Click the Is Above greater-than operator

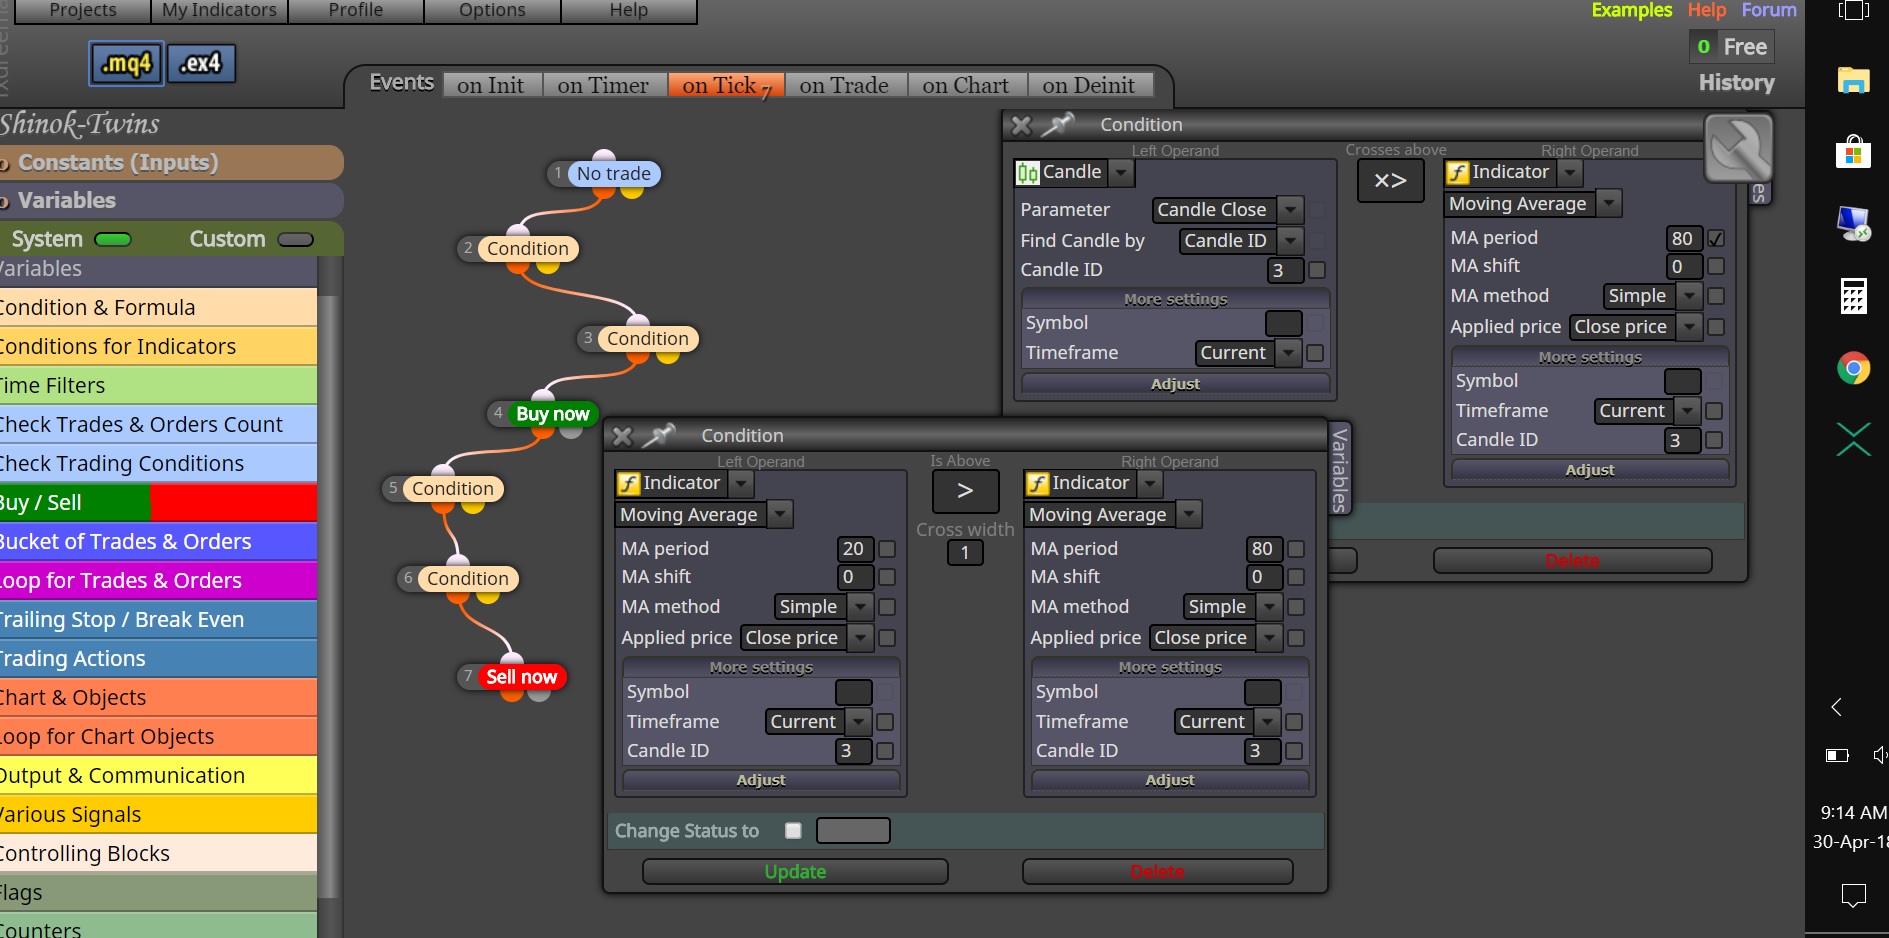click(x=965, y=491)
